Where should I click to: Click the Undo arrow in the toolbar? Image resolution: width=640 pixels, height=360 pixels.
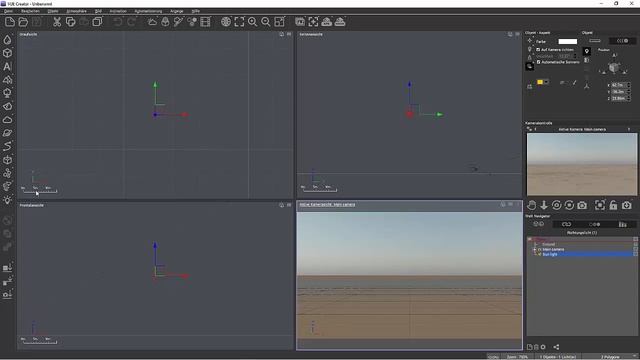pyautogui.click(x=118, y=22)
